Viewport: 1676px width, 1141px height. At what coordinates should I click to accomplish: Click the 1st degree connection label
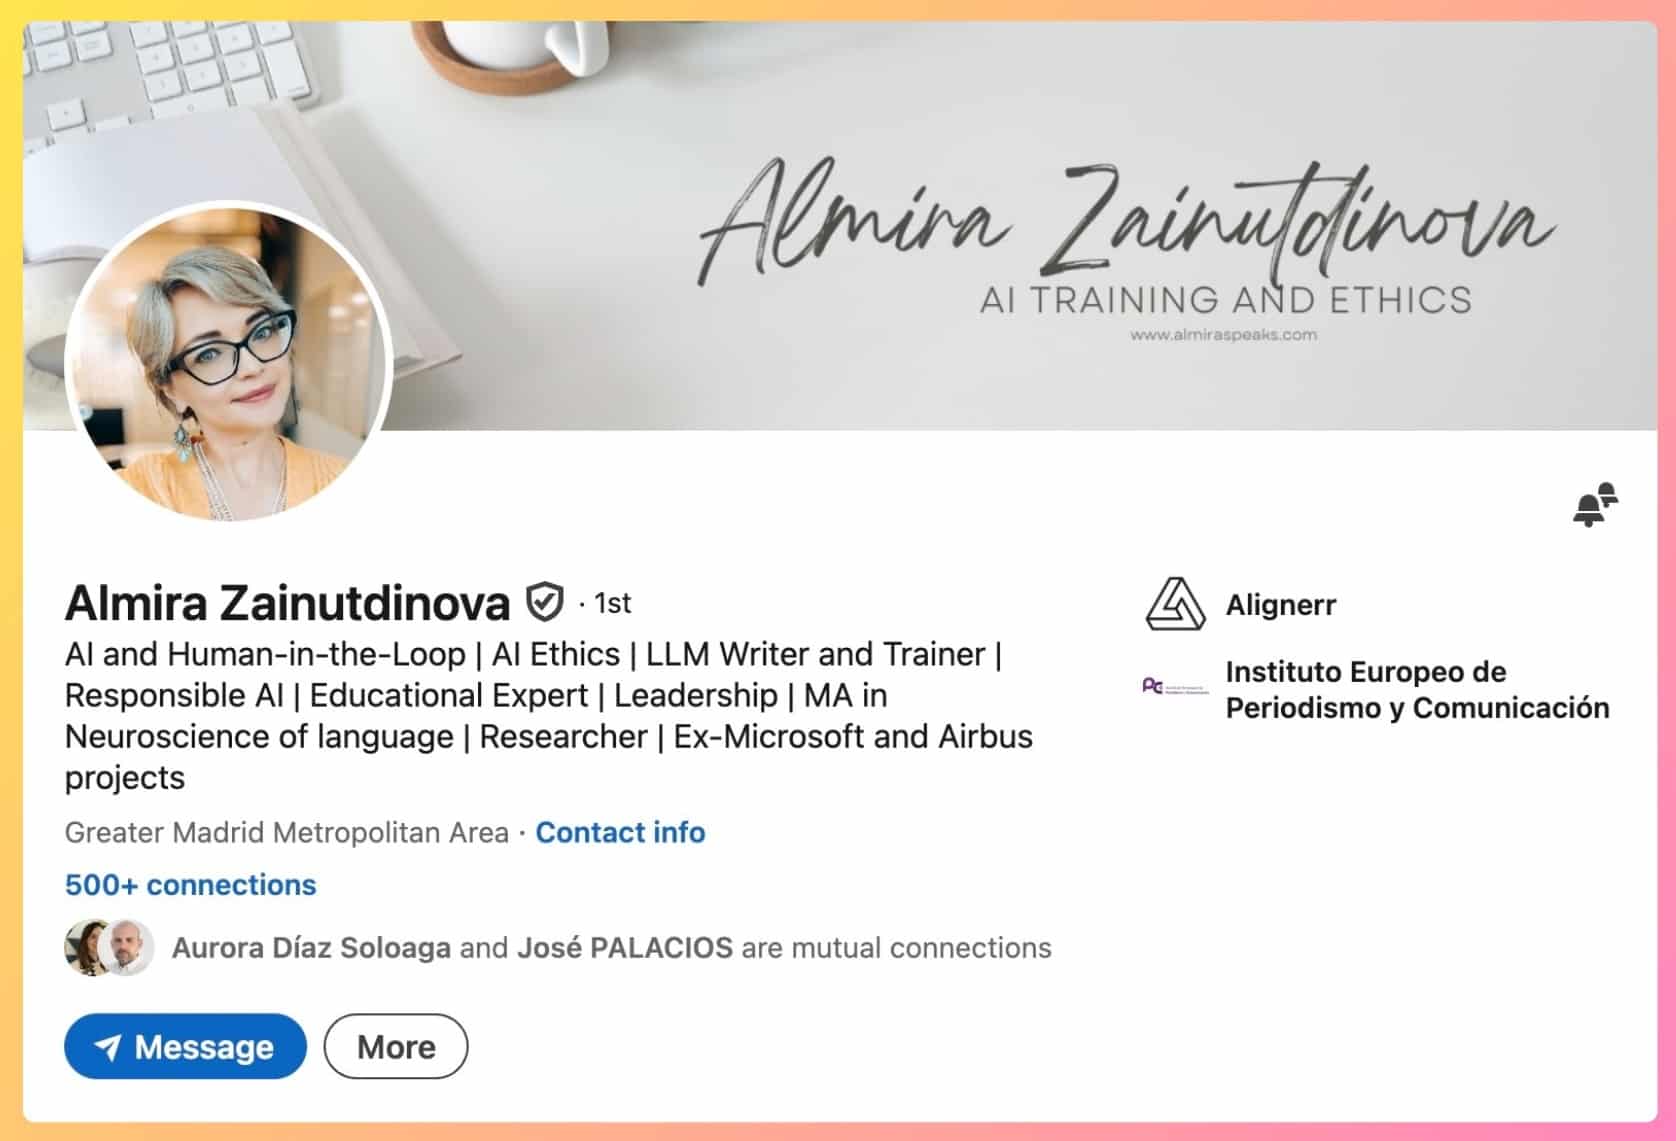pyautogui.click(x=612, y=604)
